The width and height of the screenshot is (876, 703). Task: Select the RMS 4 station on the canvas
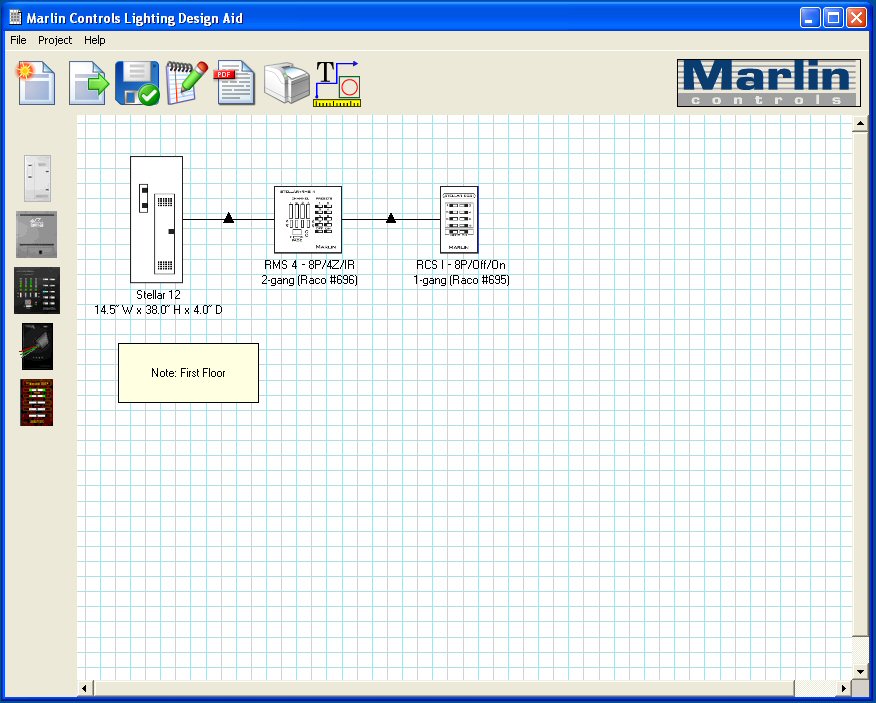point(308,220)
